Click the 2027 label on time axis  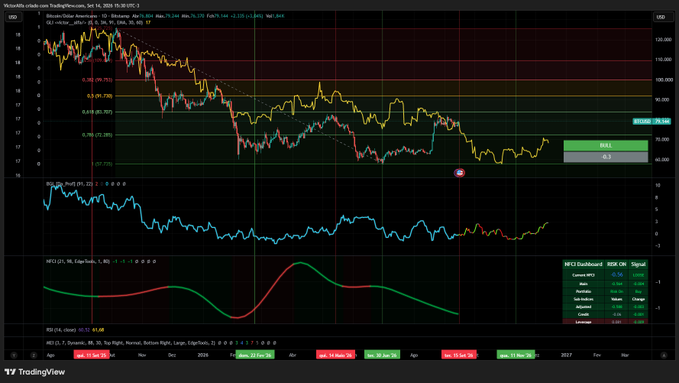(x=566, y=355)
